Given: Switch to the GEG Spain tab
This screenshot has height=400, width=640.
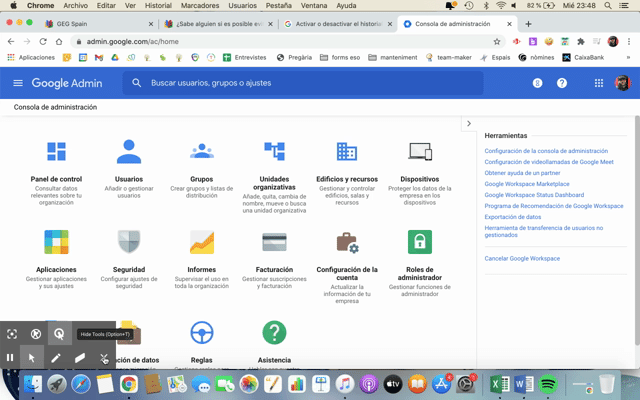Looking at the screenshot, I should pyautogui.click(x=99, y=24).
